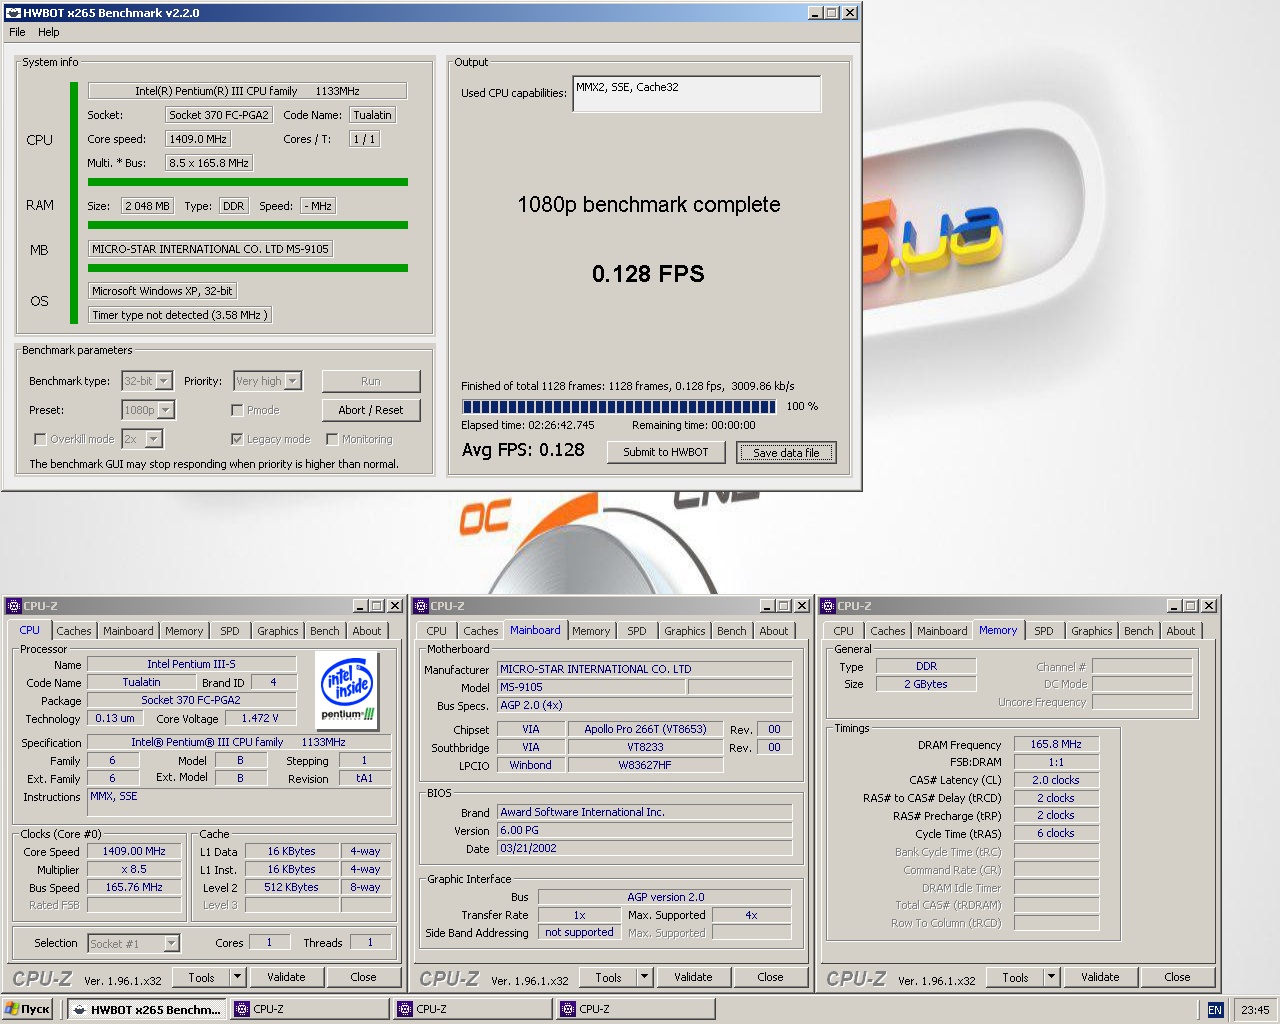The image size is (1280, 1024).
Task: Toggle the Legacy mode checkbox
Action: pos(237,439)
